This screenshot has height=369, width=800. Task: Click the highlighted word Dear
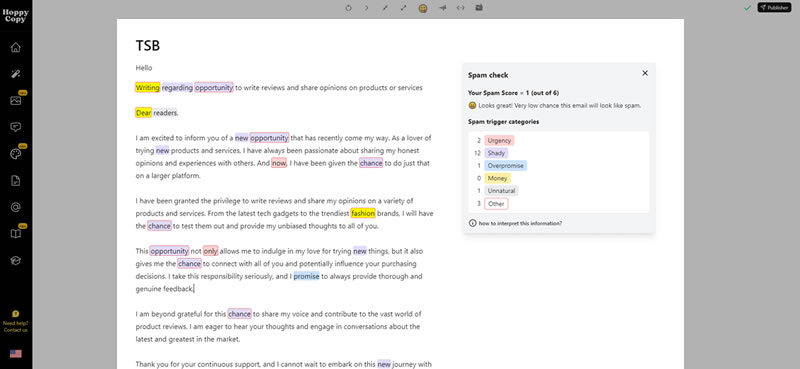pos(143,113)
